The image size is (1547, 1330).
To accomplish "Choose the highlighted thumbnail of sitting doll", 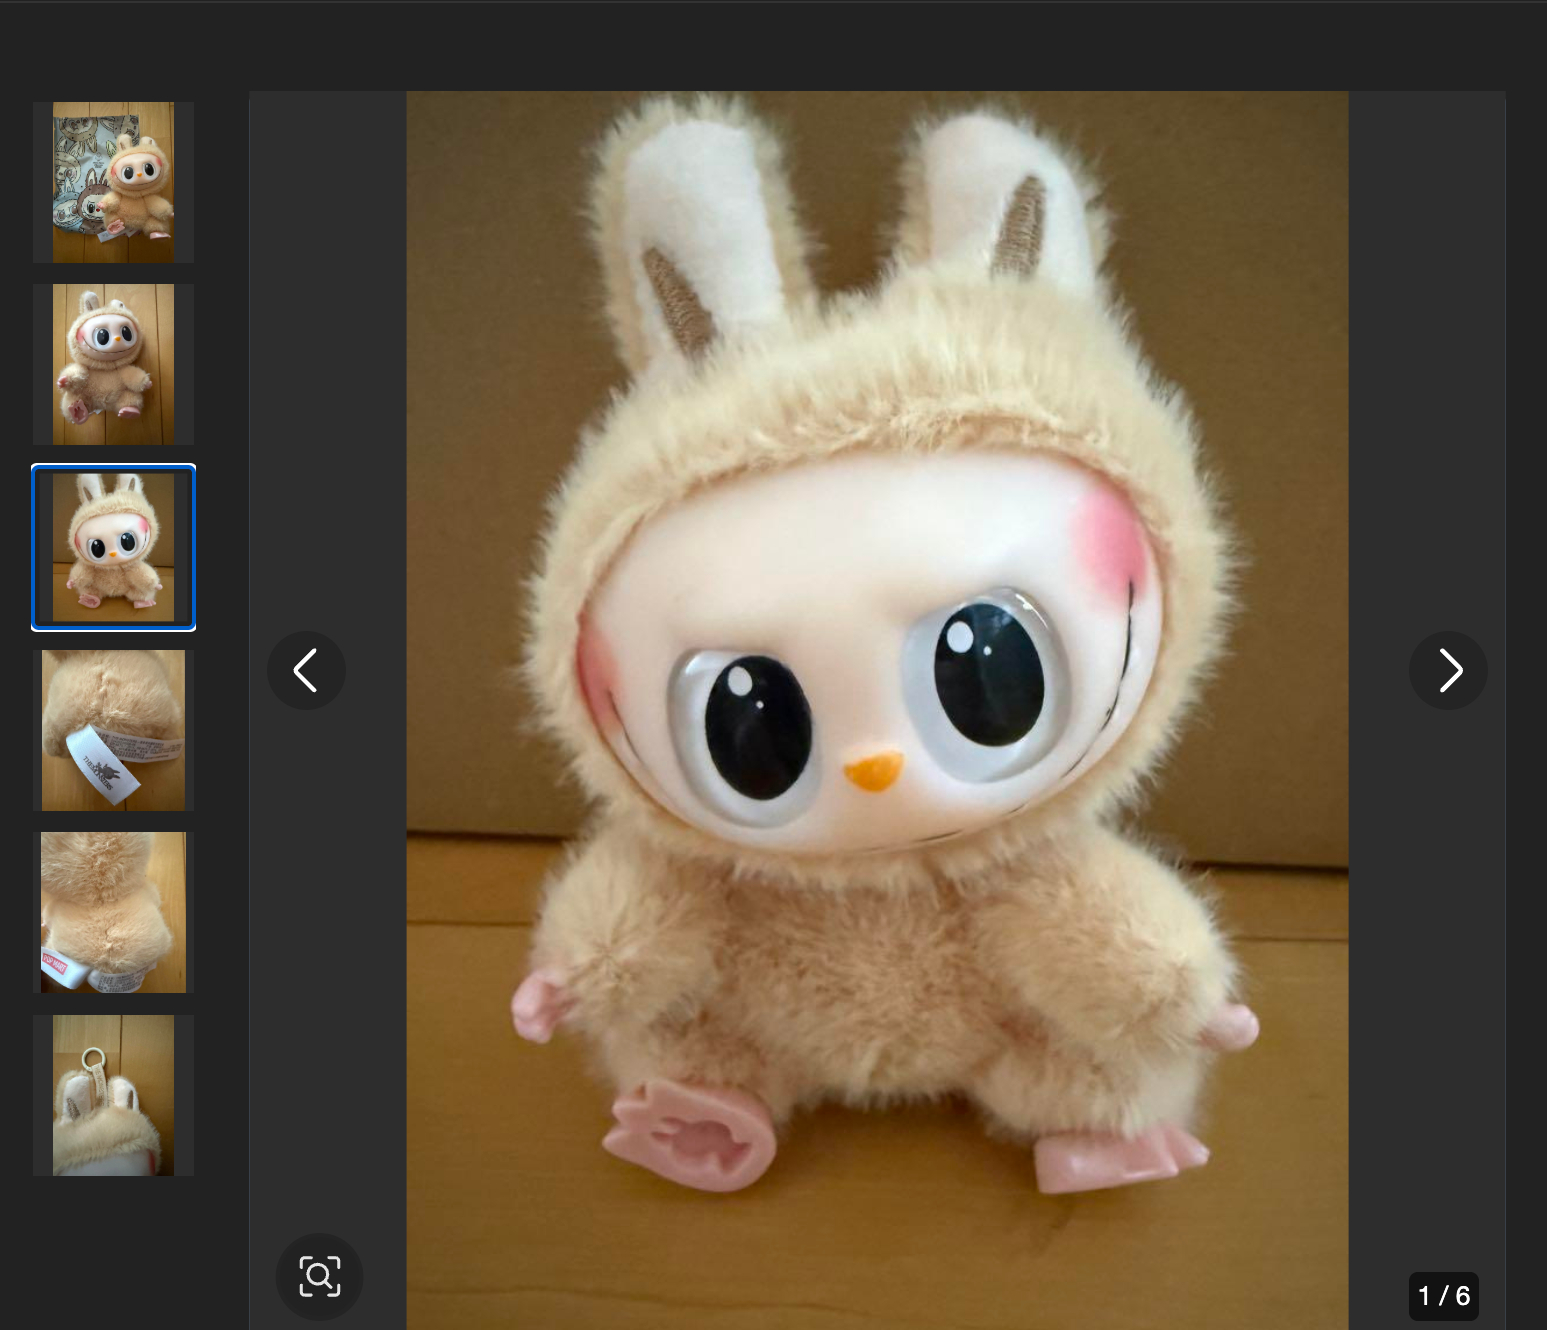I will coord(113,547).
